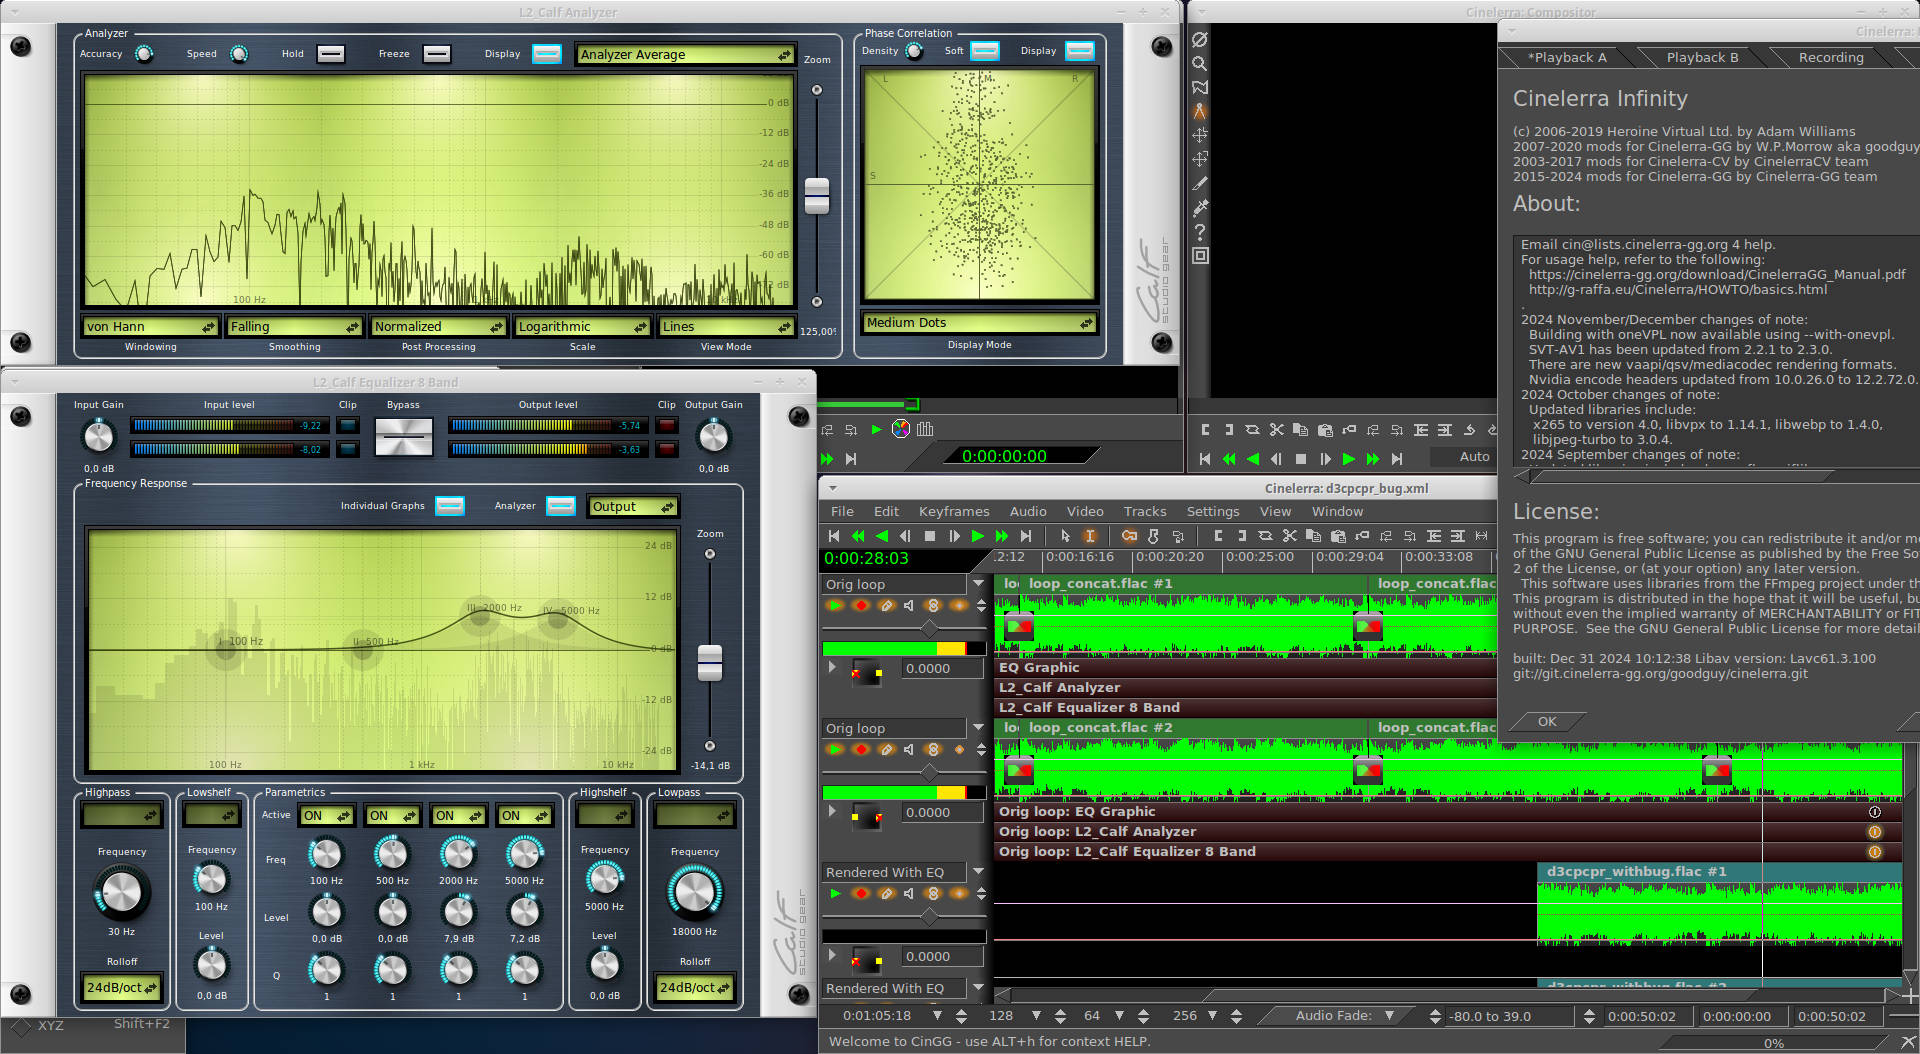Open the Analyzer Average mode dropdown

[x=685, y=55]
